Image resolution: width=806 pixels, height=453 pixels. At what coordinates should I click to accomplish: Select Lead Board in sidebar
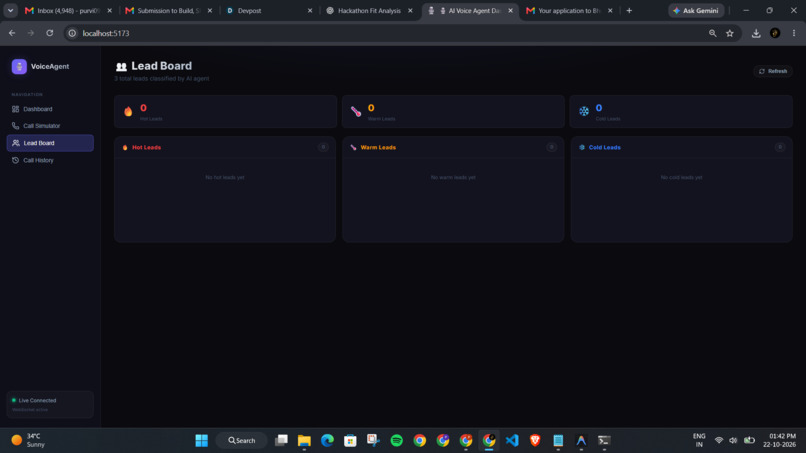click(50, 143)
